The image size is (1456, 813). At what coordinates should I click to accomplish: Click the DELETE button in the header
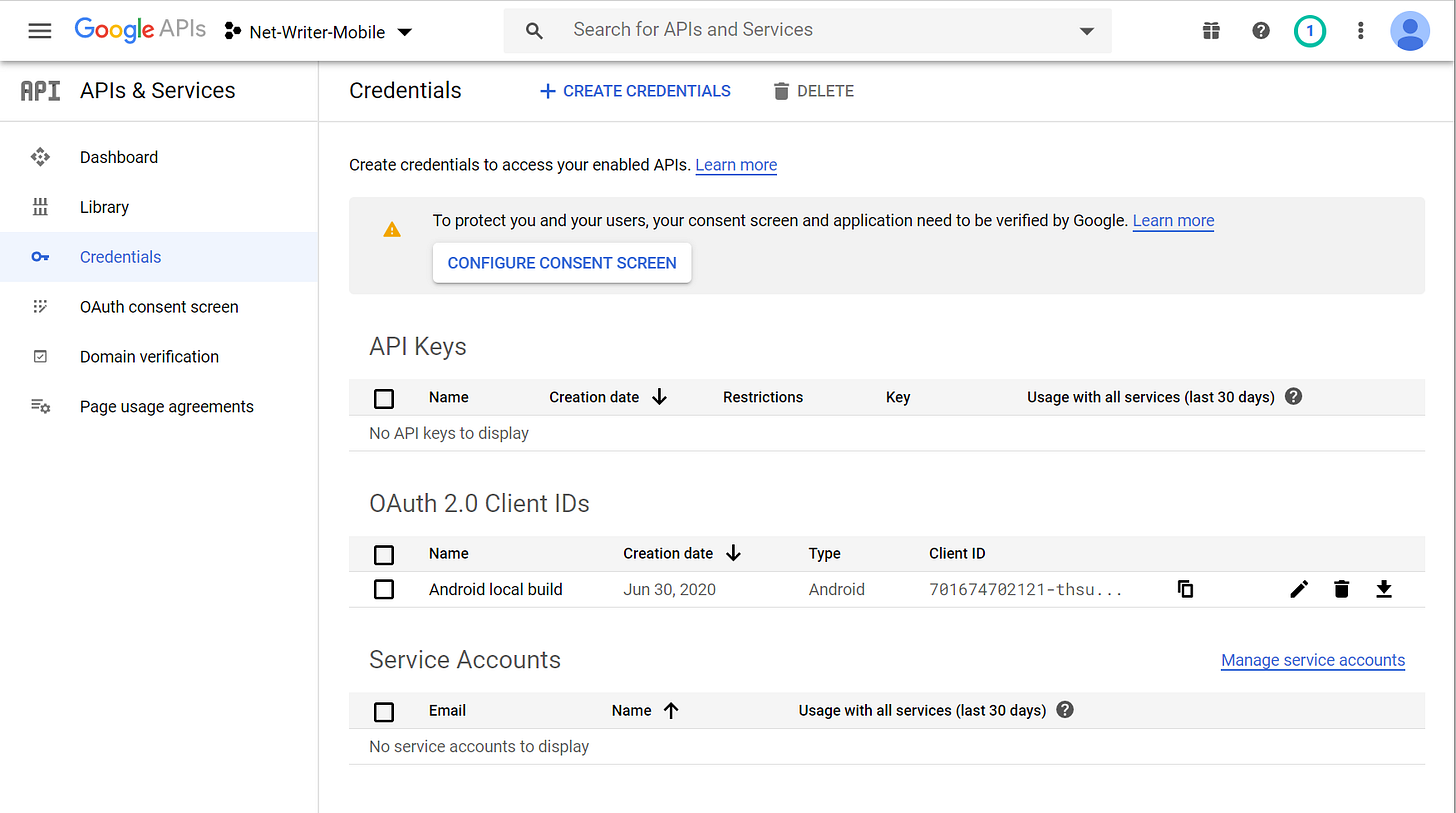coord(813,91)
